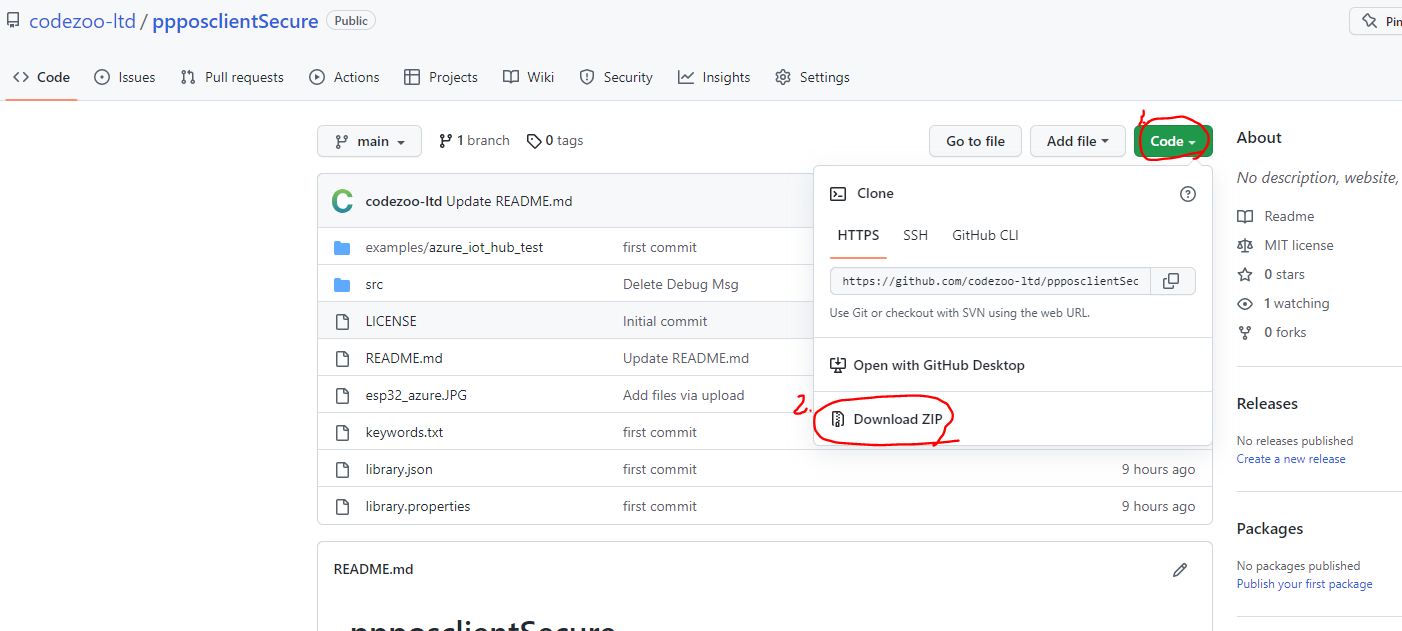
Task: Open the library.json file
Action: coord(399,469)
